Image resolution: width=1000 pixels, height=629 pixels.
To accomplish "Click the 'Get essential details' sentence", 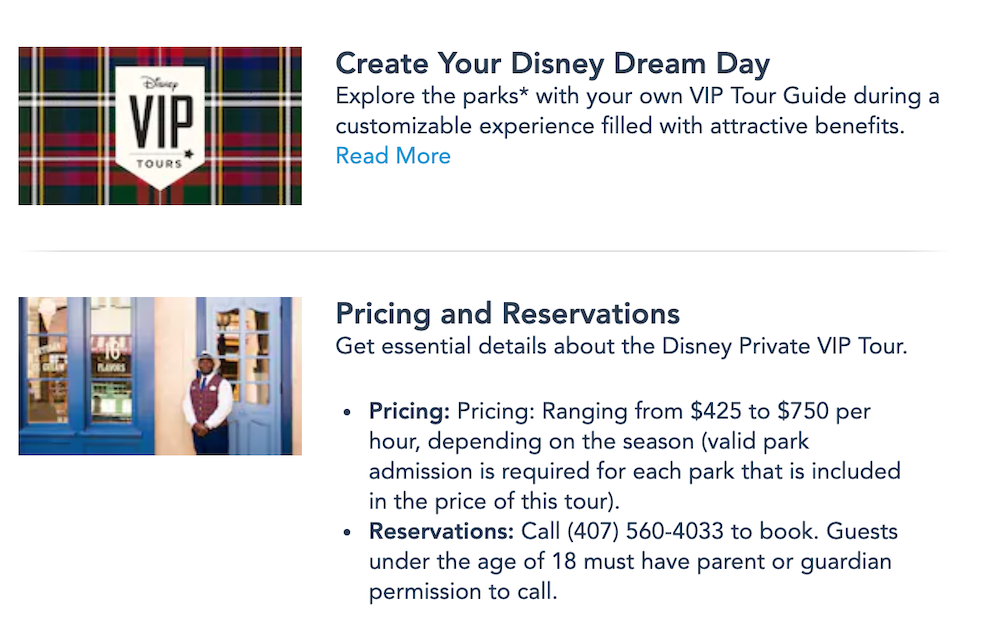I will click(621, 347).
